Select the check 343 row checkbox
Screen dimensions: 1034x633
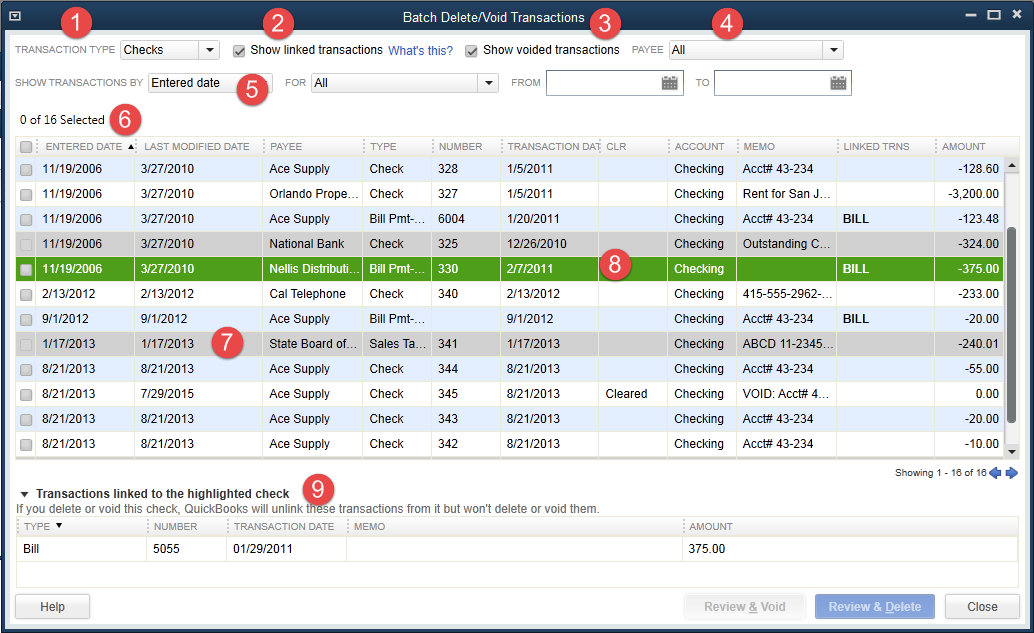[26, 419]
